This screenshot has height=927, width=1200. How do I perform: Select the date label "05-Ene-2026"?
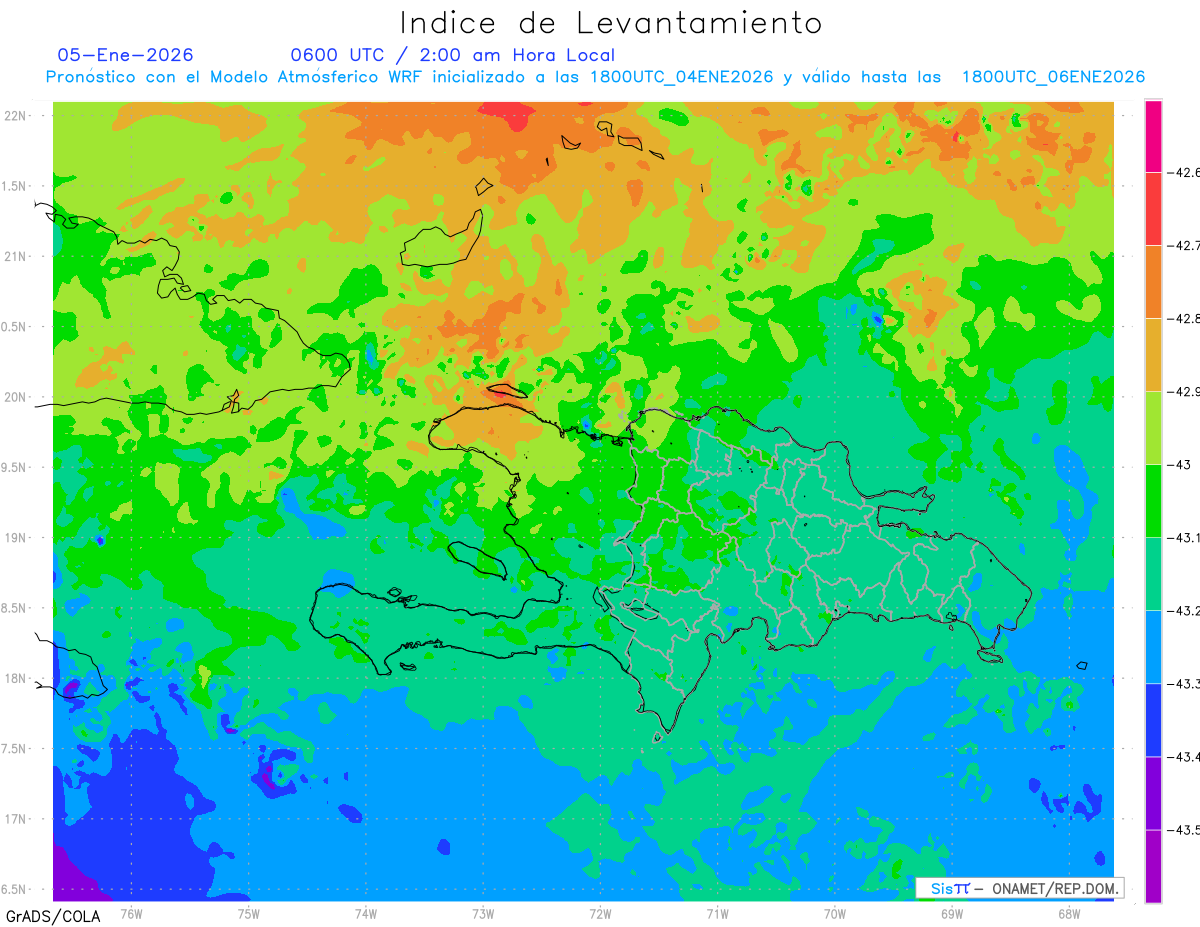click(x=125, y=55)
